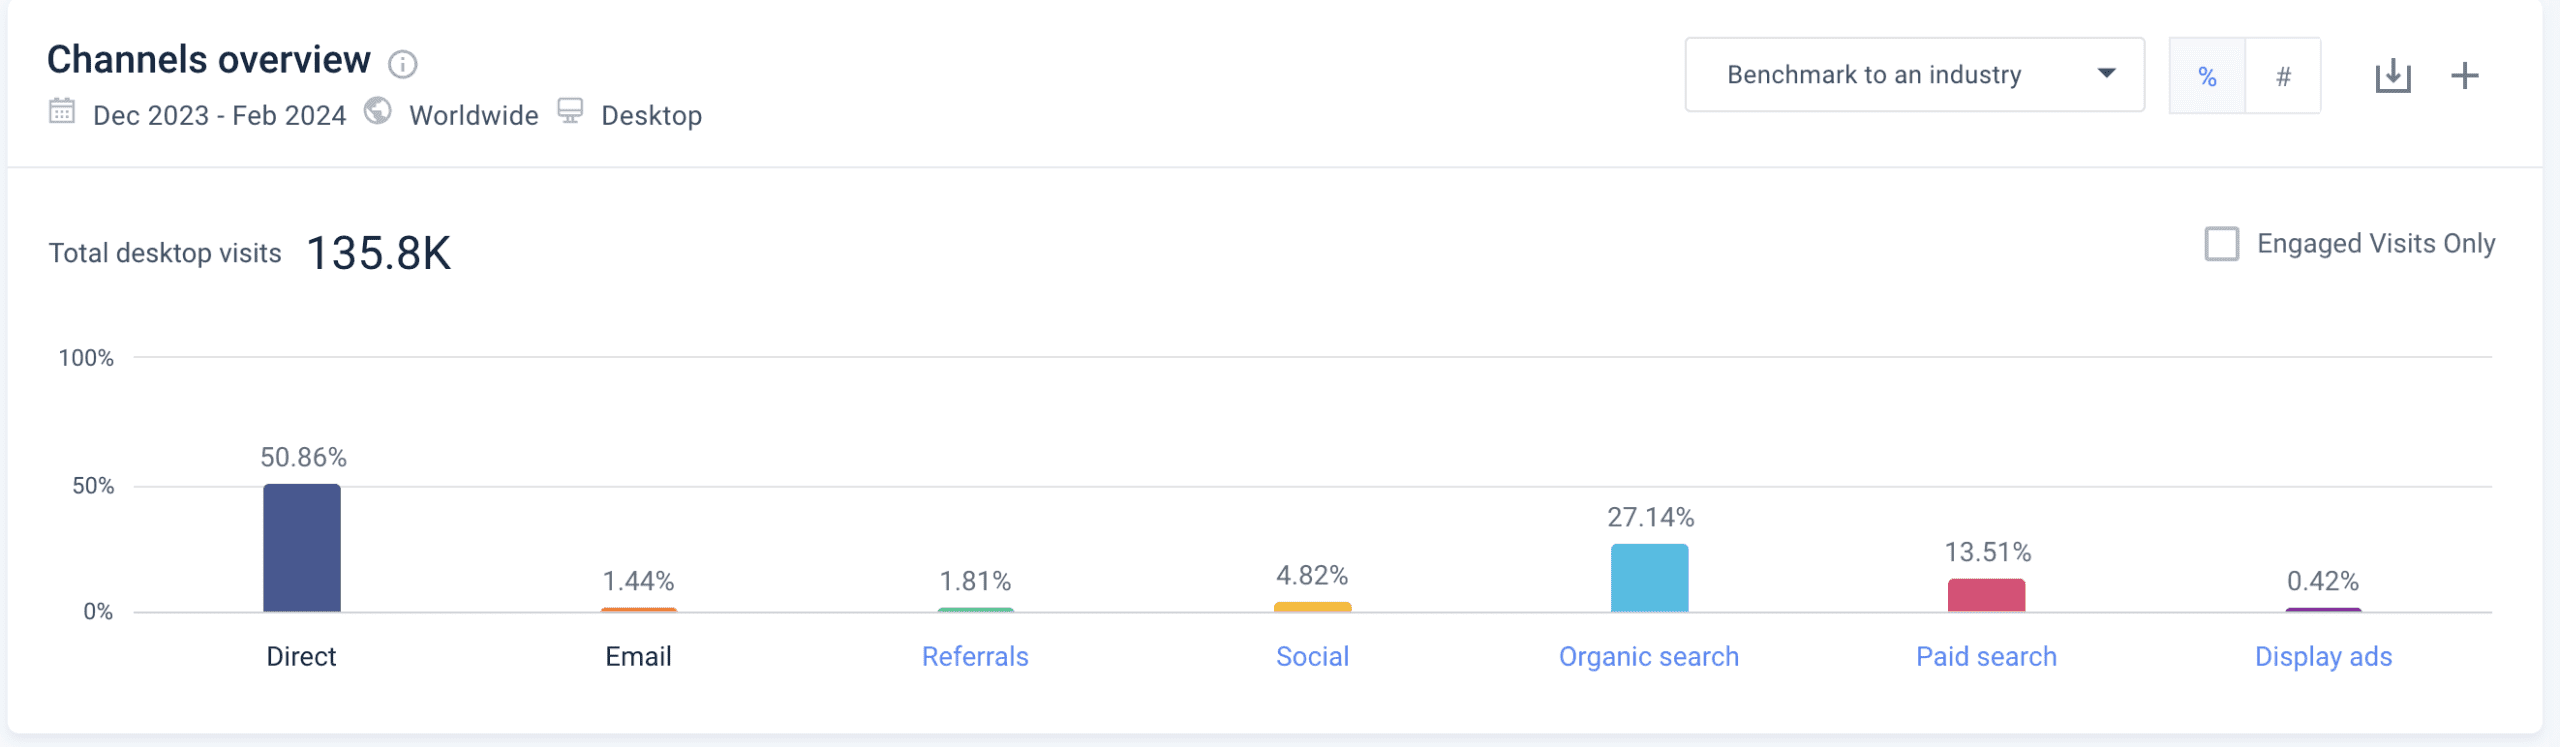Open the Display ads link

(2323, 657)
